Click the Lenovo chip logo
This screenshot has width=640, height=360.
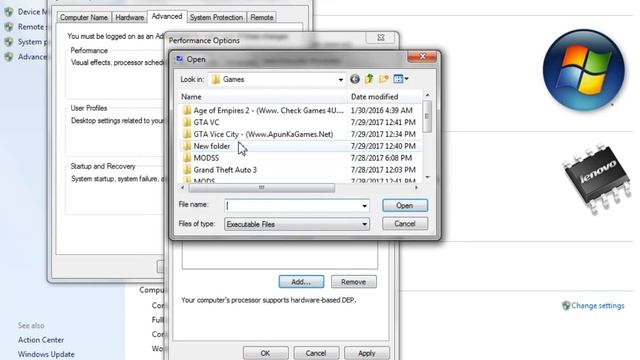(x=598, y=178)
